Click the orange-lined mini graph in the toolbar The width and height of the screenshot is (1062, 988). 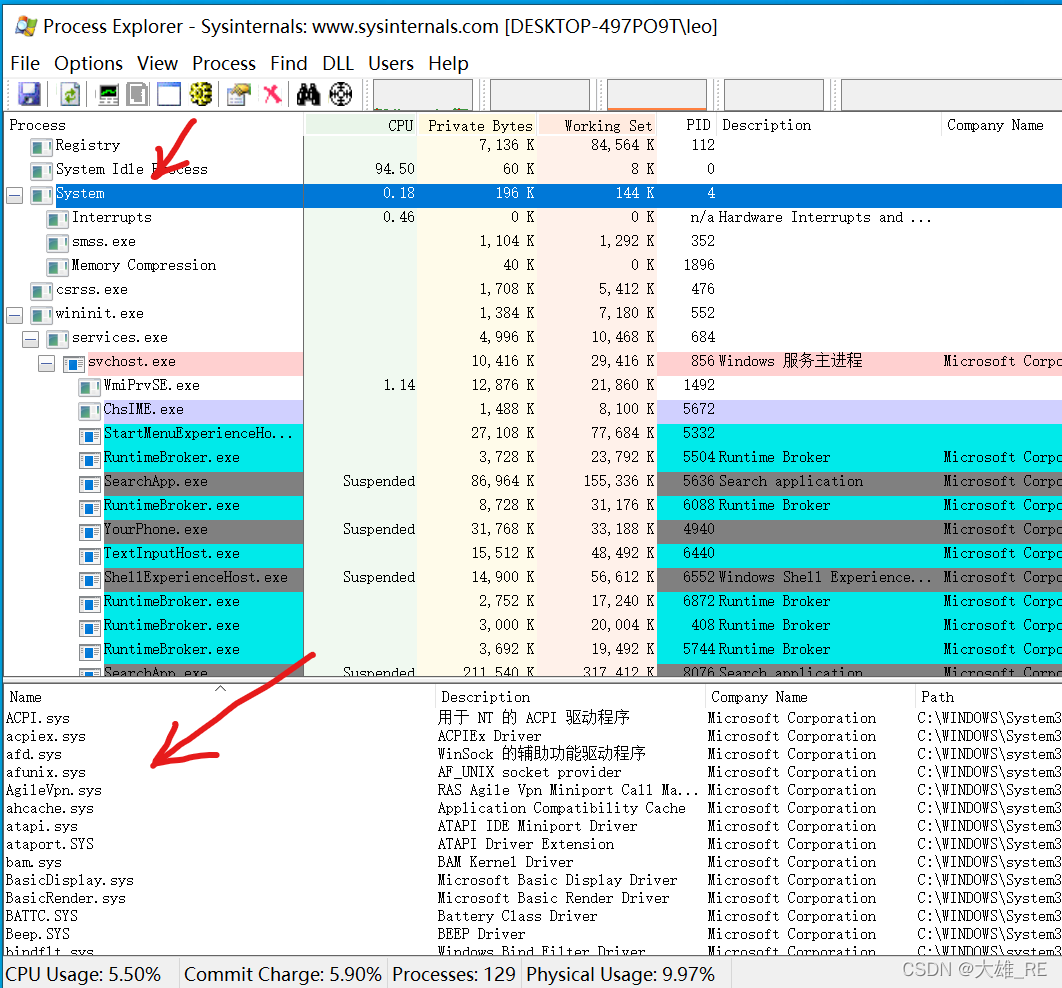[x=657, y=94]
